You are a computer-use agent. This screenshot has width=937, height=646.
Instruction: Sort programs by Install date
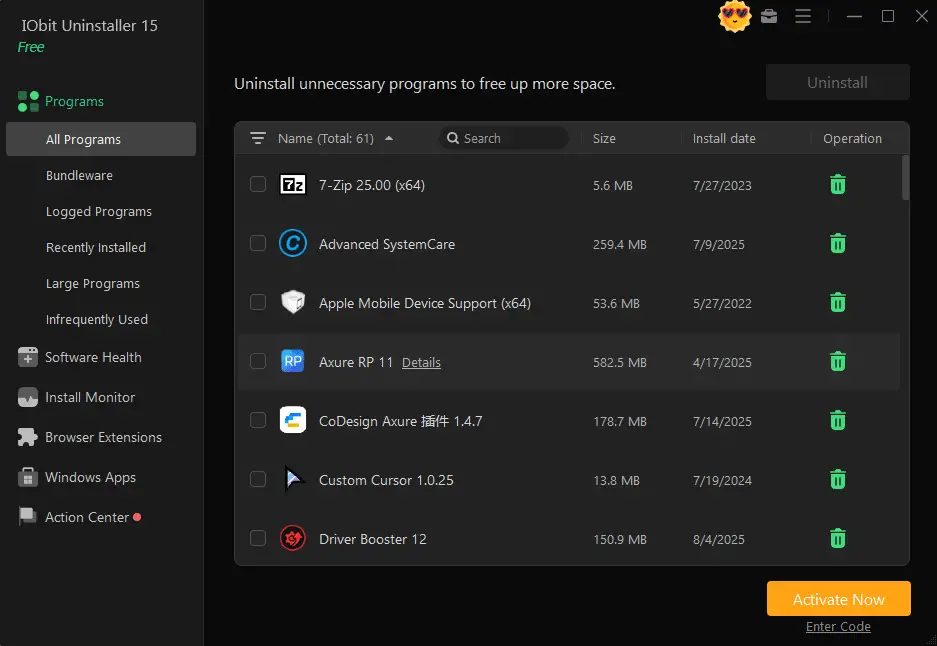[x=723, y=139]
